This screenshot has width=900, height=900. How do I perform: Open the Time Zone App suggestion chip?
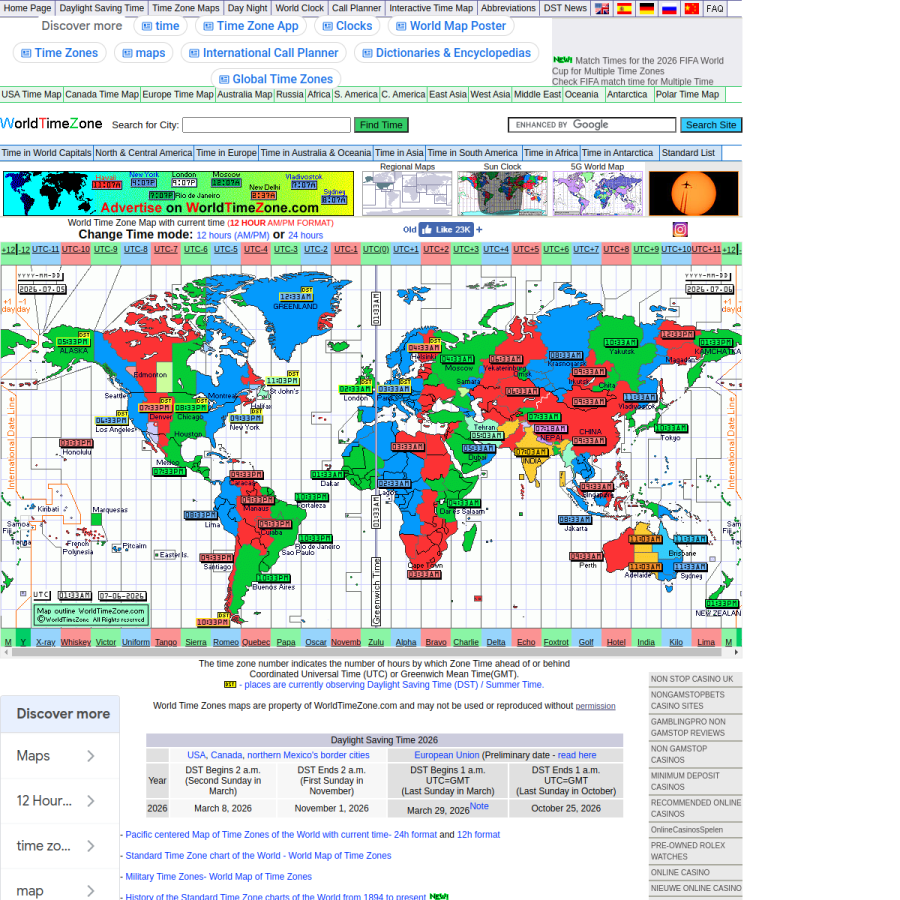pos(251,26)
